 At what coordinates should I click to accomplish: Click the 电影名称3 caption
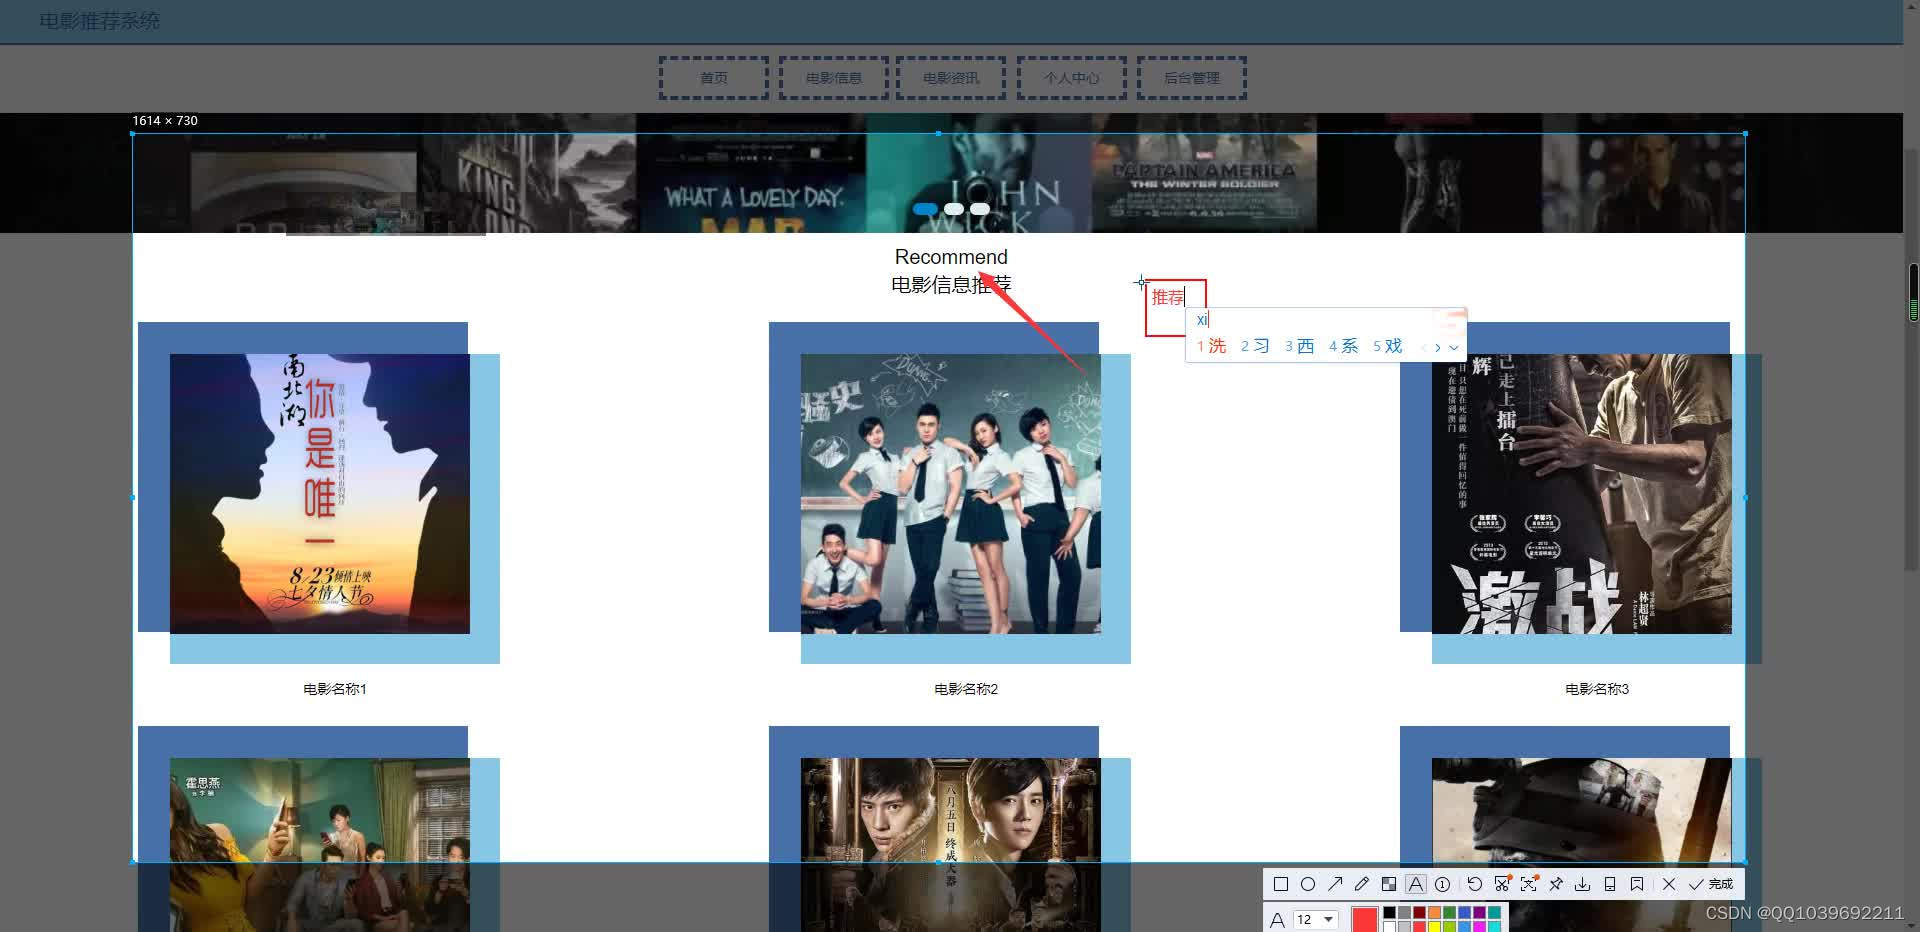1597,689
